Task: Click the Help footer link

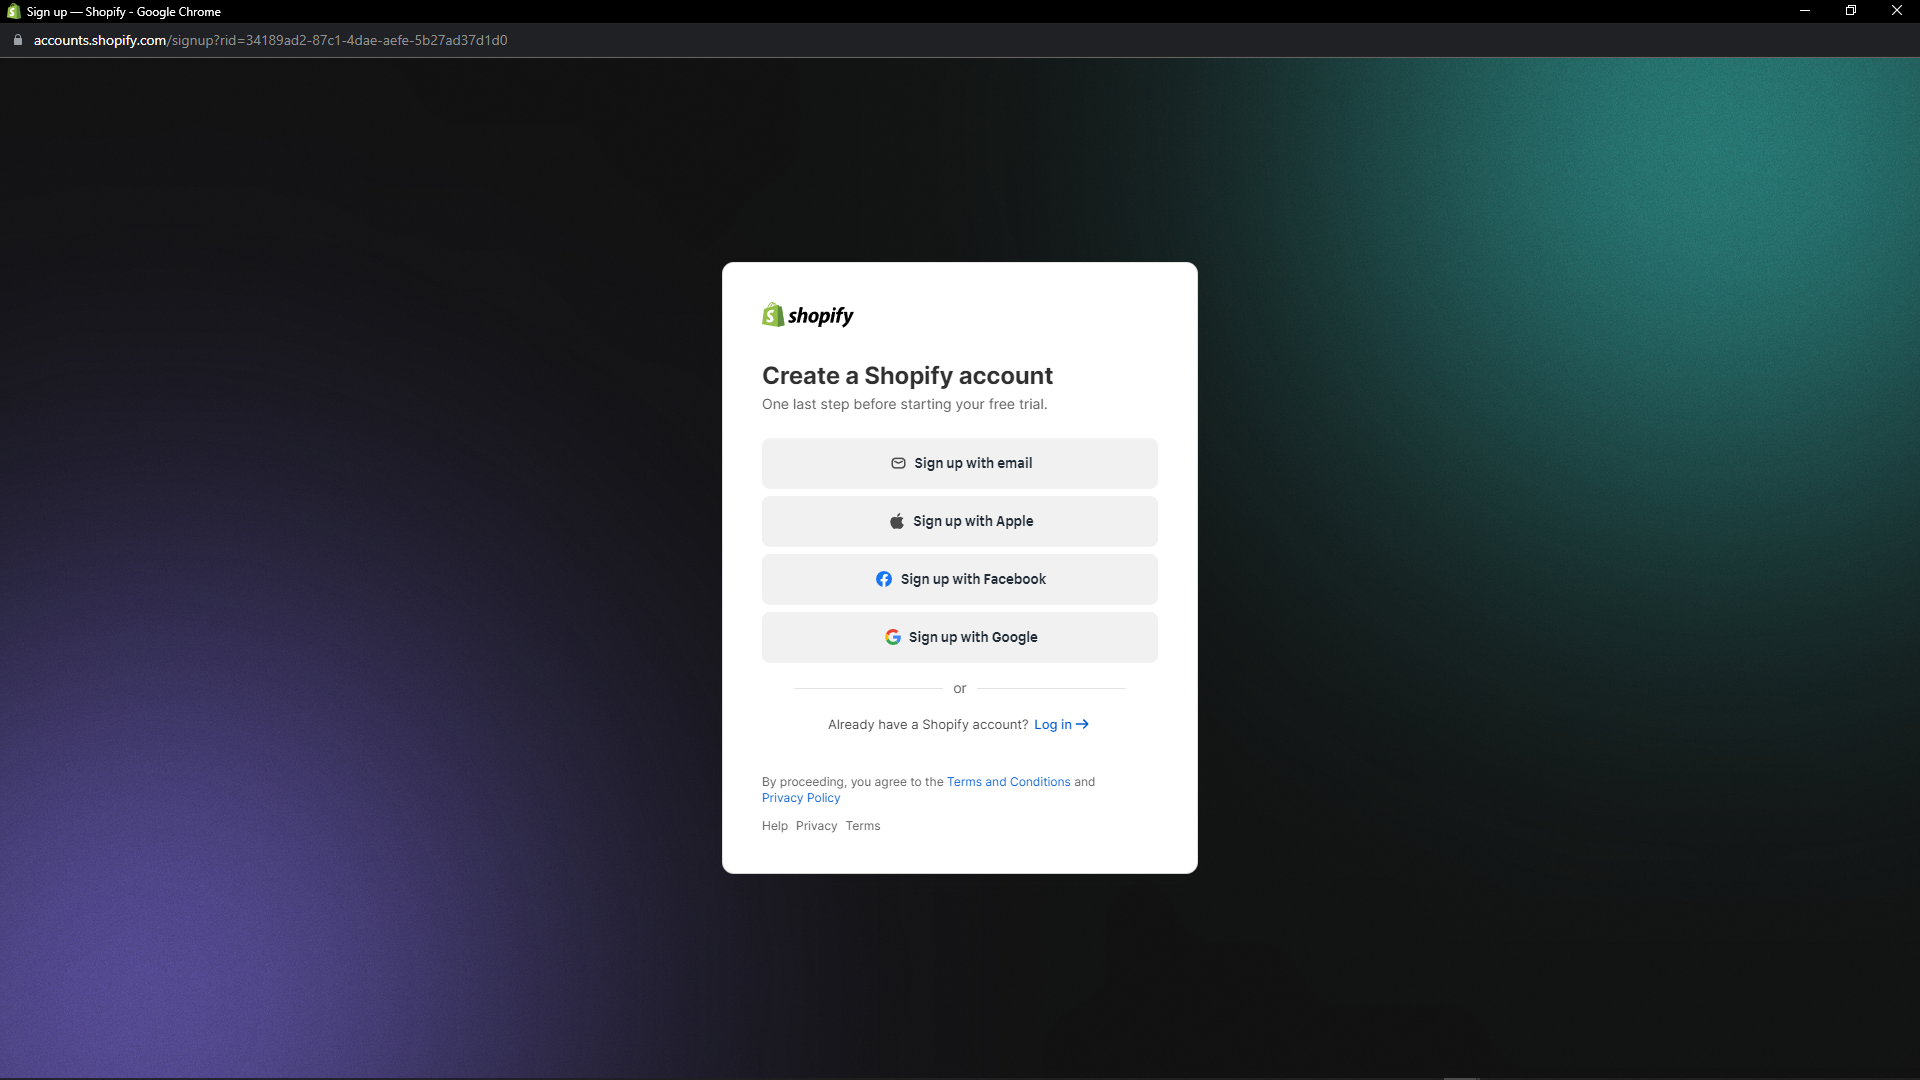Action: (x=774, y=826)
